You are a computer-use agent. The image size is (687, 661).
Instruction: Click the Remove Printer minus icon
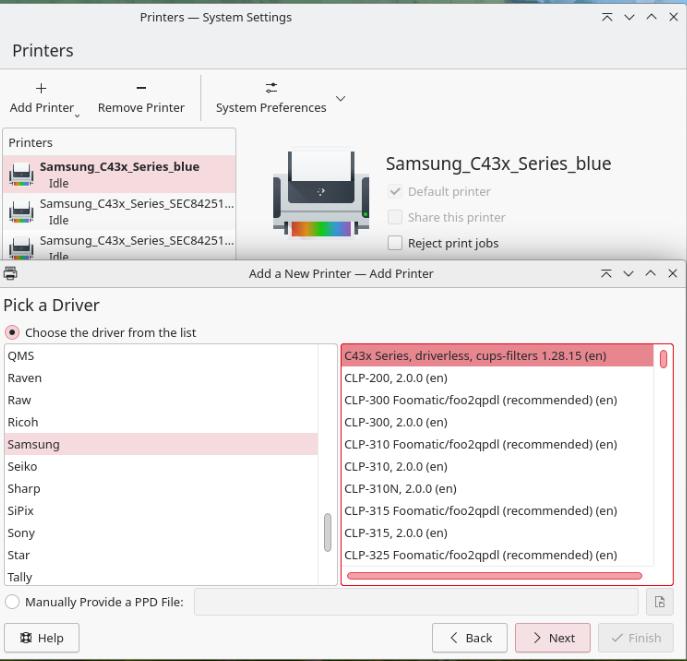(x=141, y=88)
